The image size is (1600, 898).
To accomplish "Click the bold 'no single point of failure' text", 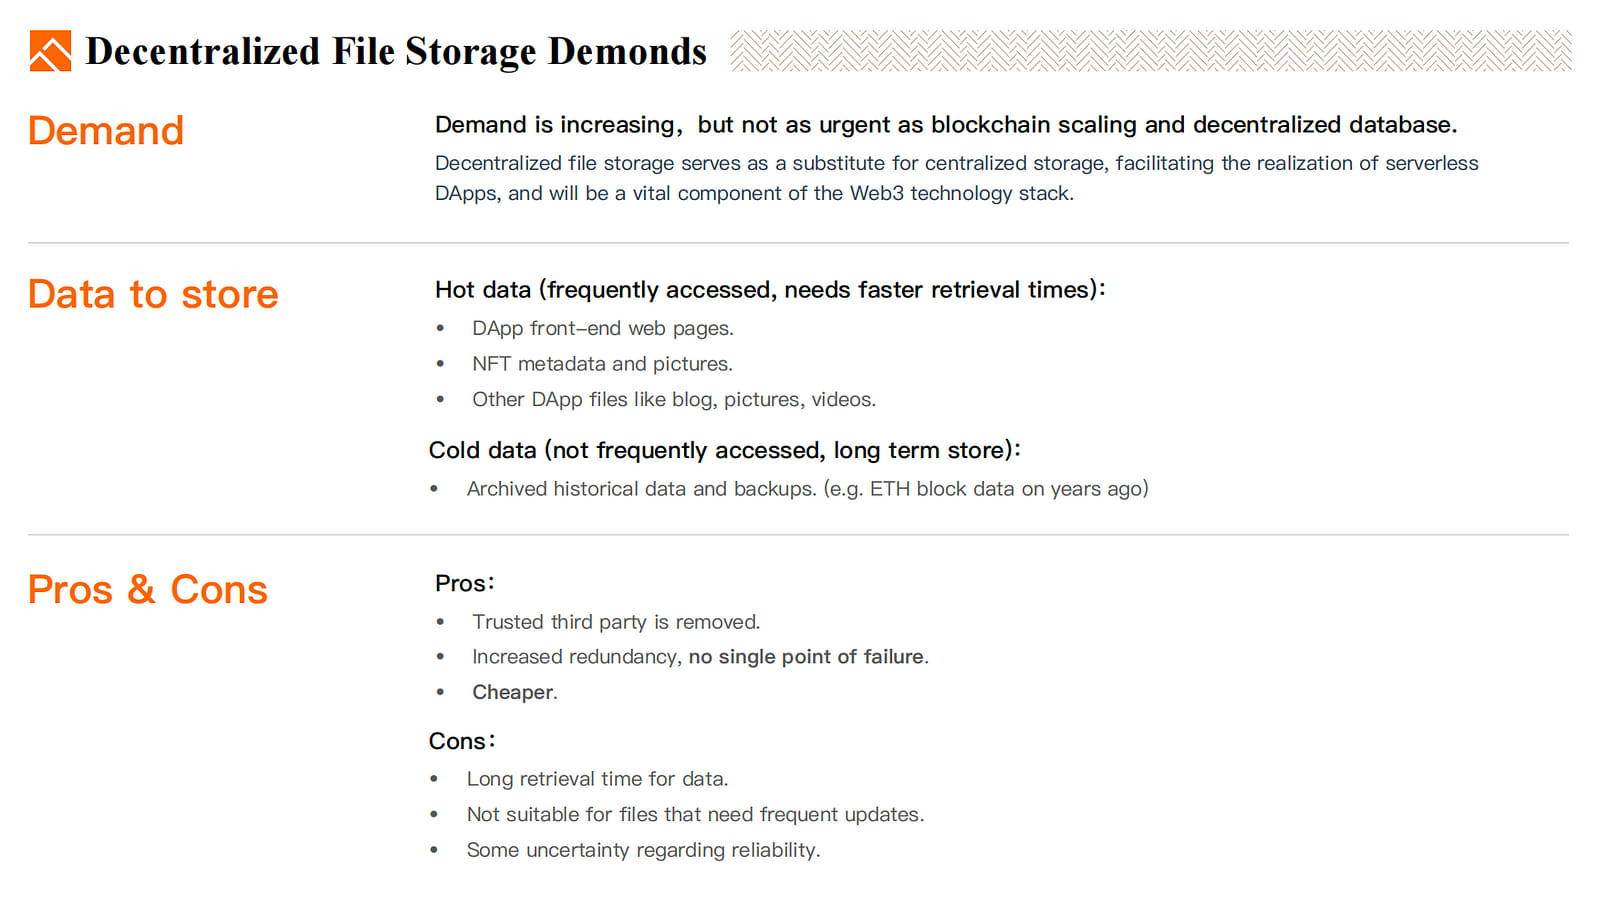I will 806,657.
